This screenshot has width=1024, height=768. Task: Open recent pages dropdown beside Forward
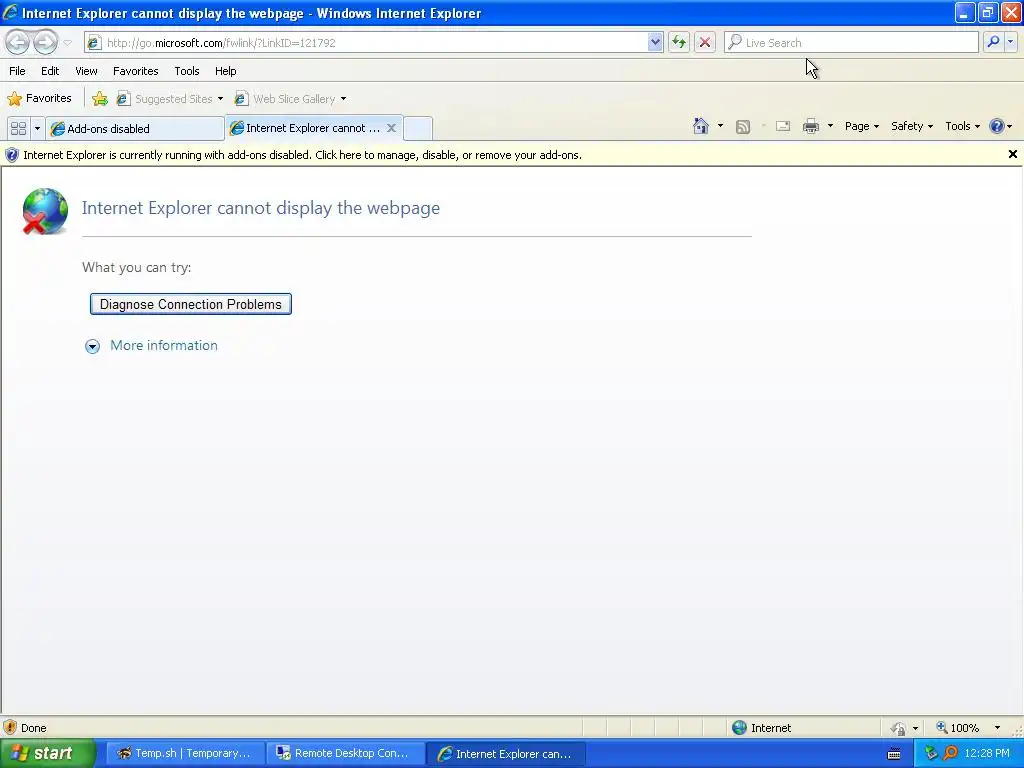pyautogui.click(x=67, y=43)
